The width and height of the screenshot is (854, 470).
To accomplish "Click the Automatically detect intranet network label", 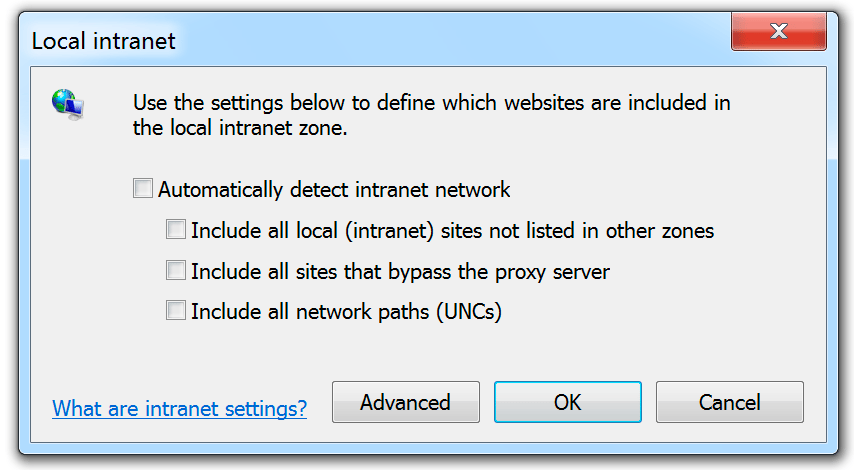I will [x=334, y=190].
